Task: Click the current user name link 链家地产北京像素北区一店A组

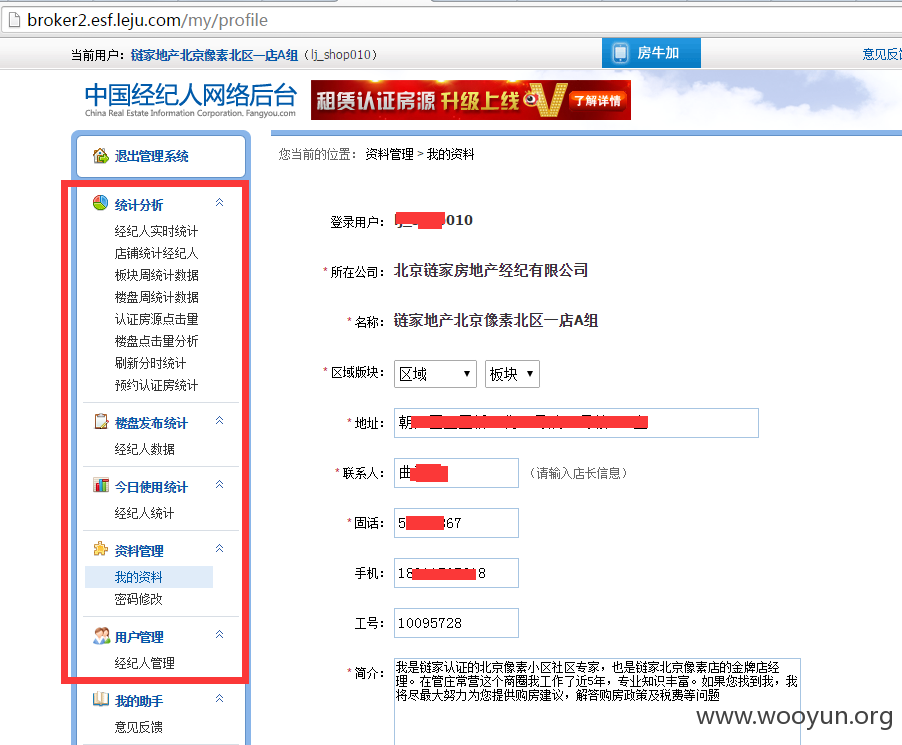Action: [214, 55]
